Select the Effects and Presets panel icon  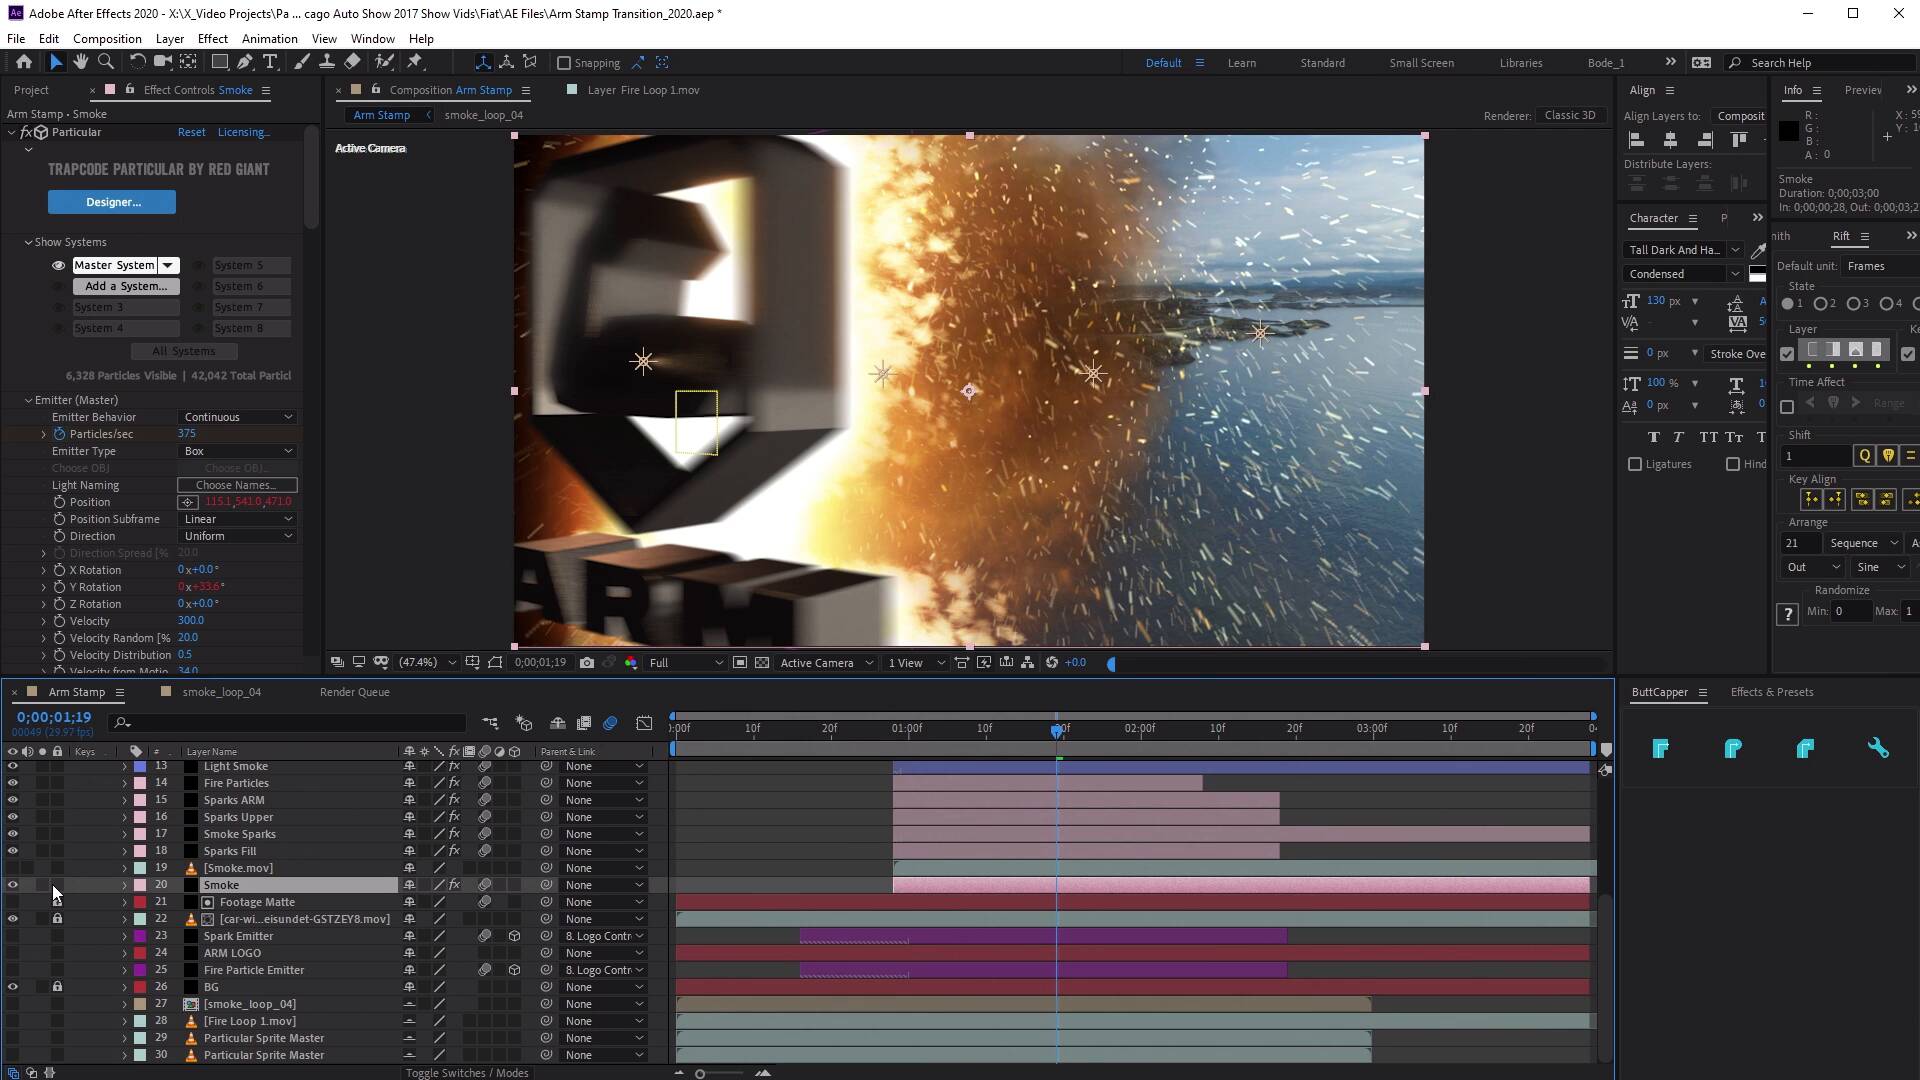tap(1772, 691)
